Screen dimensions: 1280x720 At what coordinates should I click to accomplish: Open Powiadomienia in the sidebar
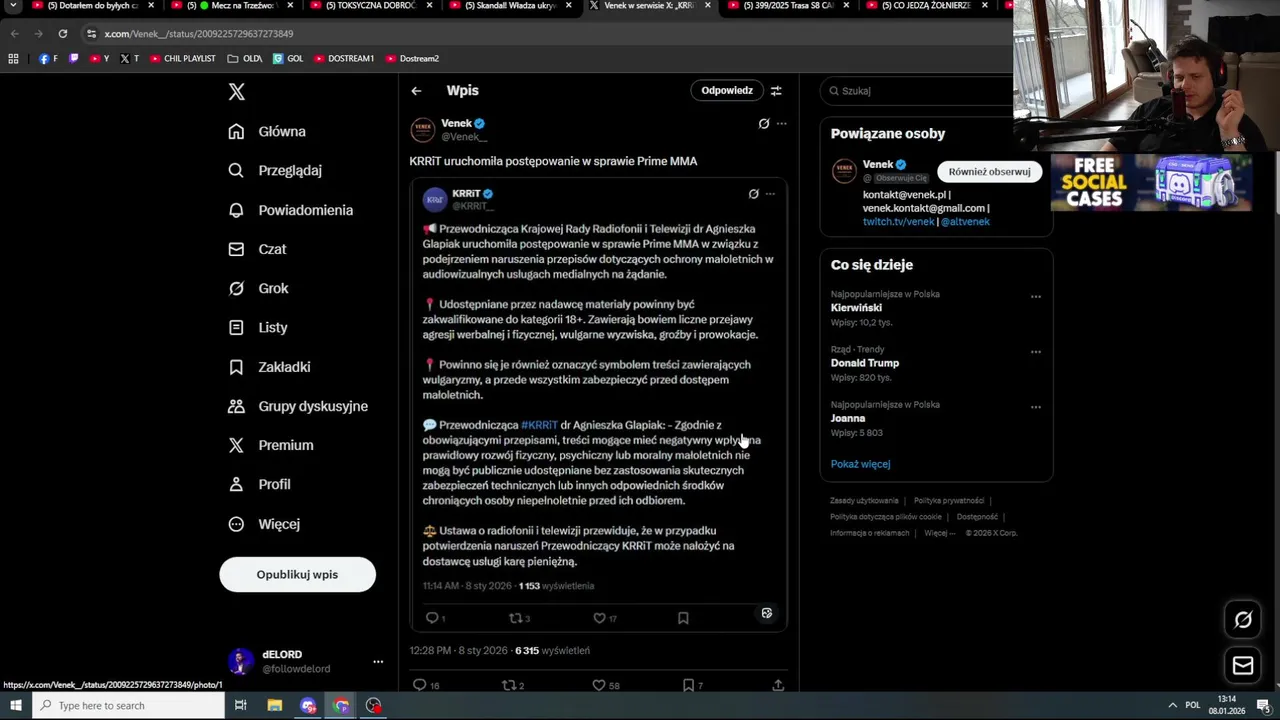(290, 210)
